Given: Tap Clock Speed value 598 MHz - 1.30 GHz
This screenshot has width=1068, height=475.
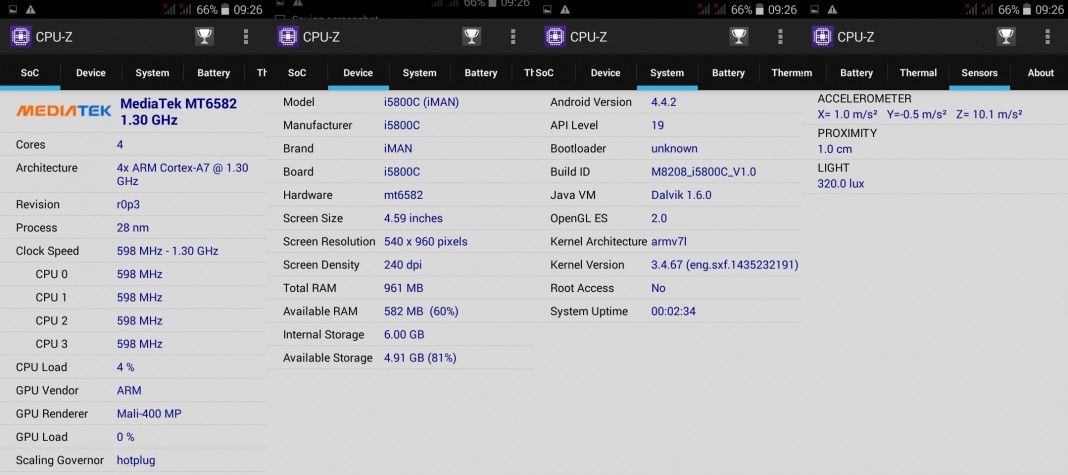Looking at the screenshot, I should [x=168, y=251].
